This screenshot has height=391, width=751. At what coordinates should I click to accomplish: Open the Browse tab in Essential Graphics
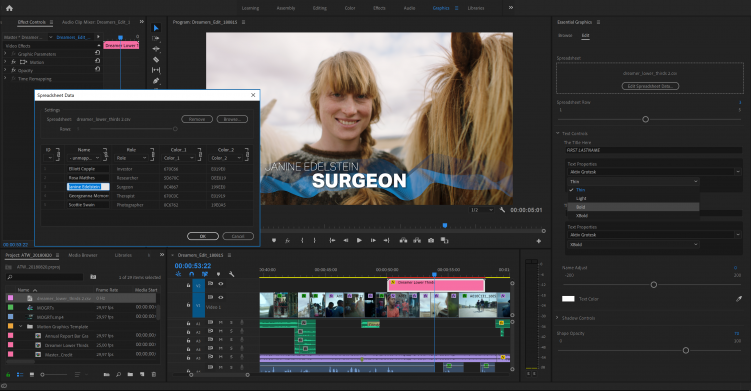565,35
